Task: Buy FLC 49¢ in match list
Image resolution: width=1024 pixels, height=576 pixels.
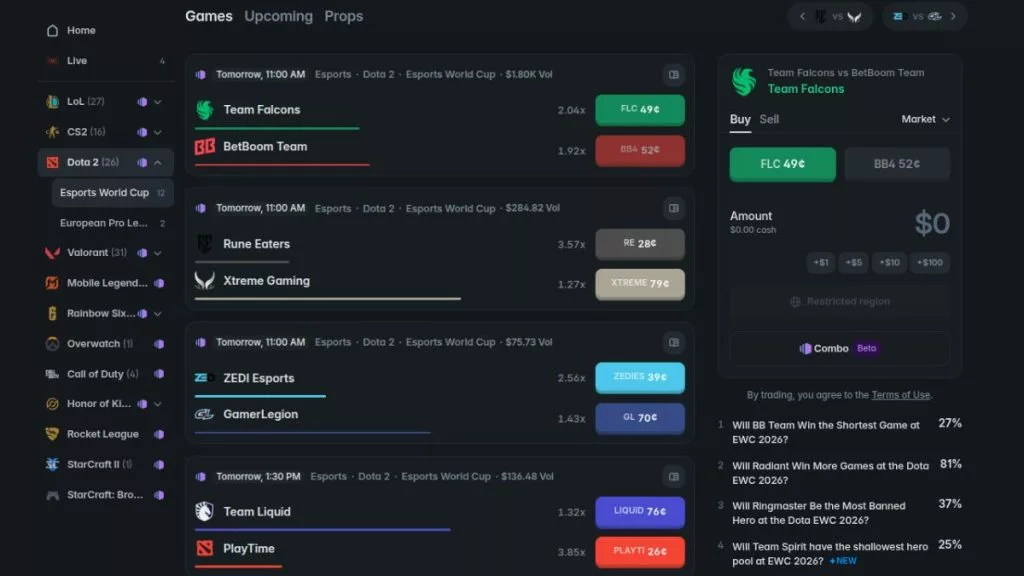Action: 640,110
